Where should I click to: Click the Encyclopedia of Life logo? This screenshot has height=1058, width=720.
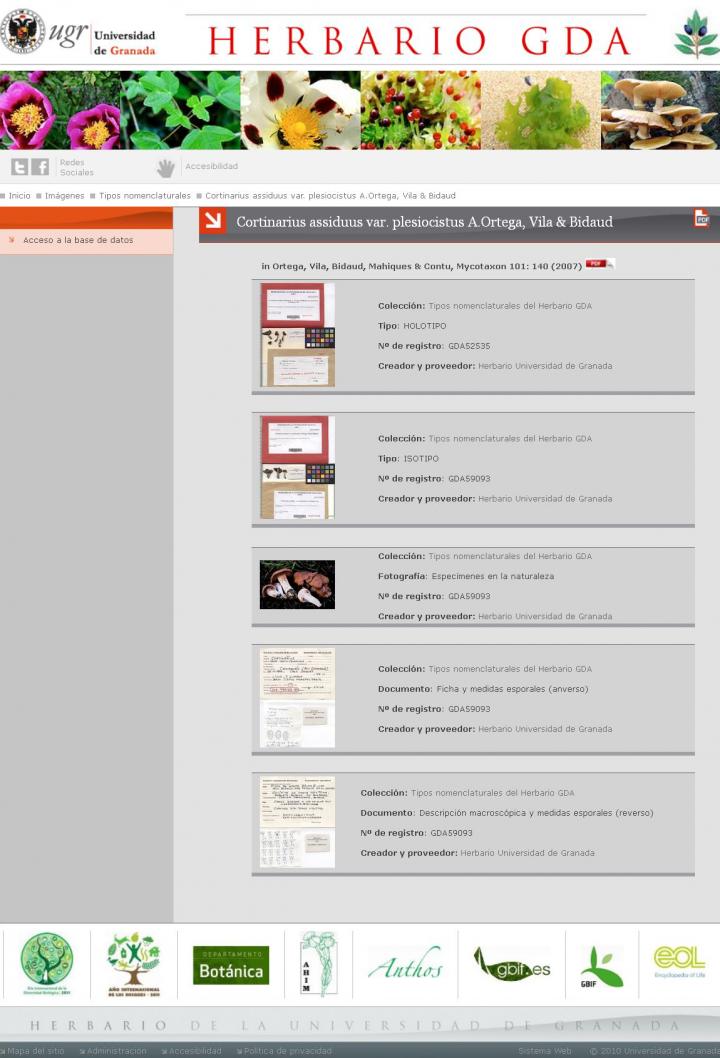pyautogui.click(x=679, y=963)
